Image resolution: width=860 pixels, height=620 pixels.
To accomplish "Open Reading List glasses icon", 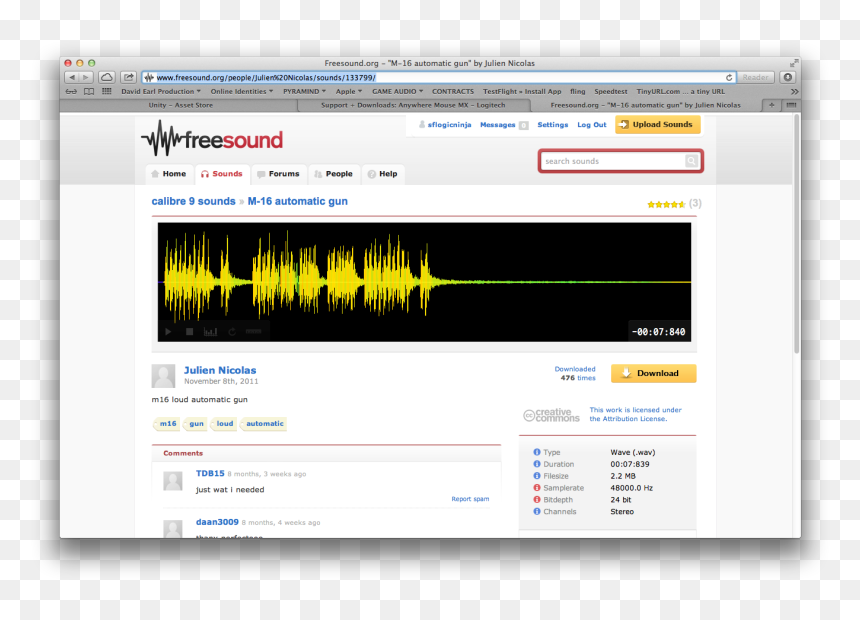I will (x=71, y=92).
